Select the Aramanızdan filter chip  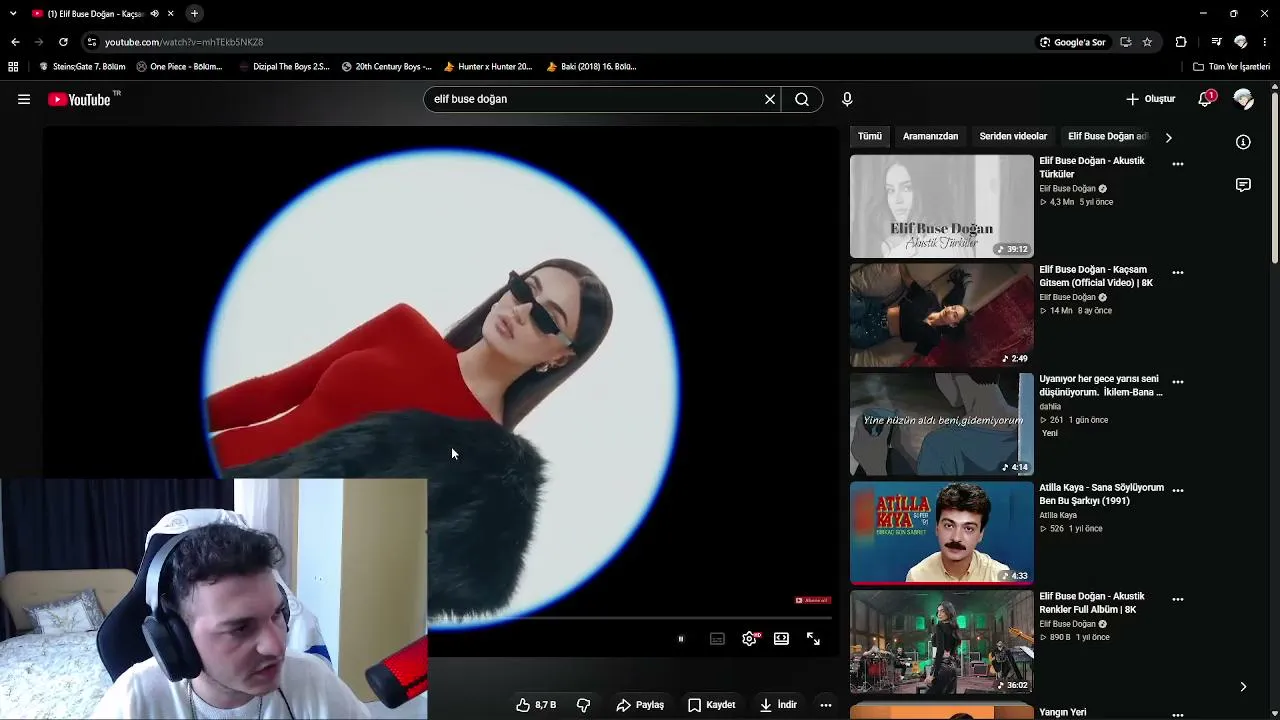click(x=930, y=136)
